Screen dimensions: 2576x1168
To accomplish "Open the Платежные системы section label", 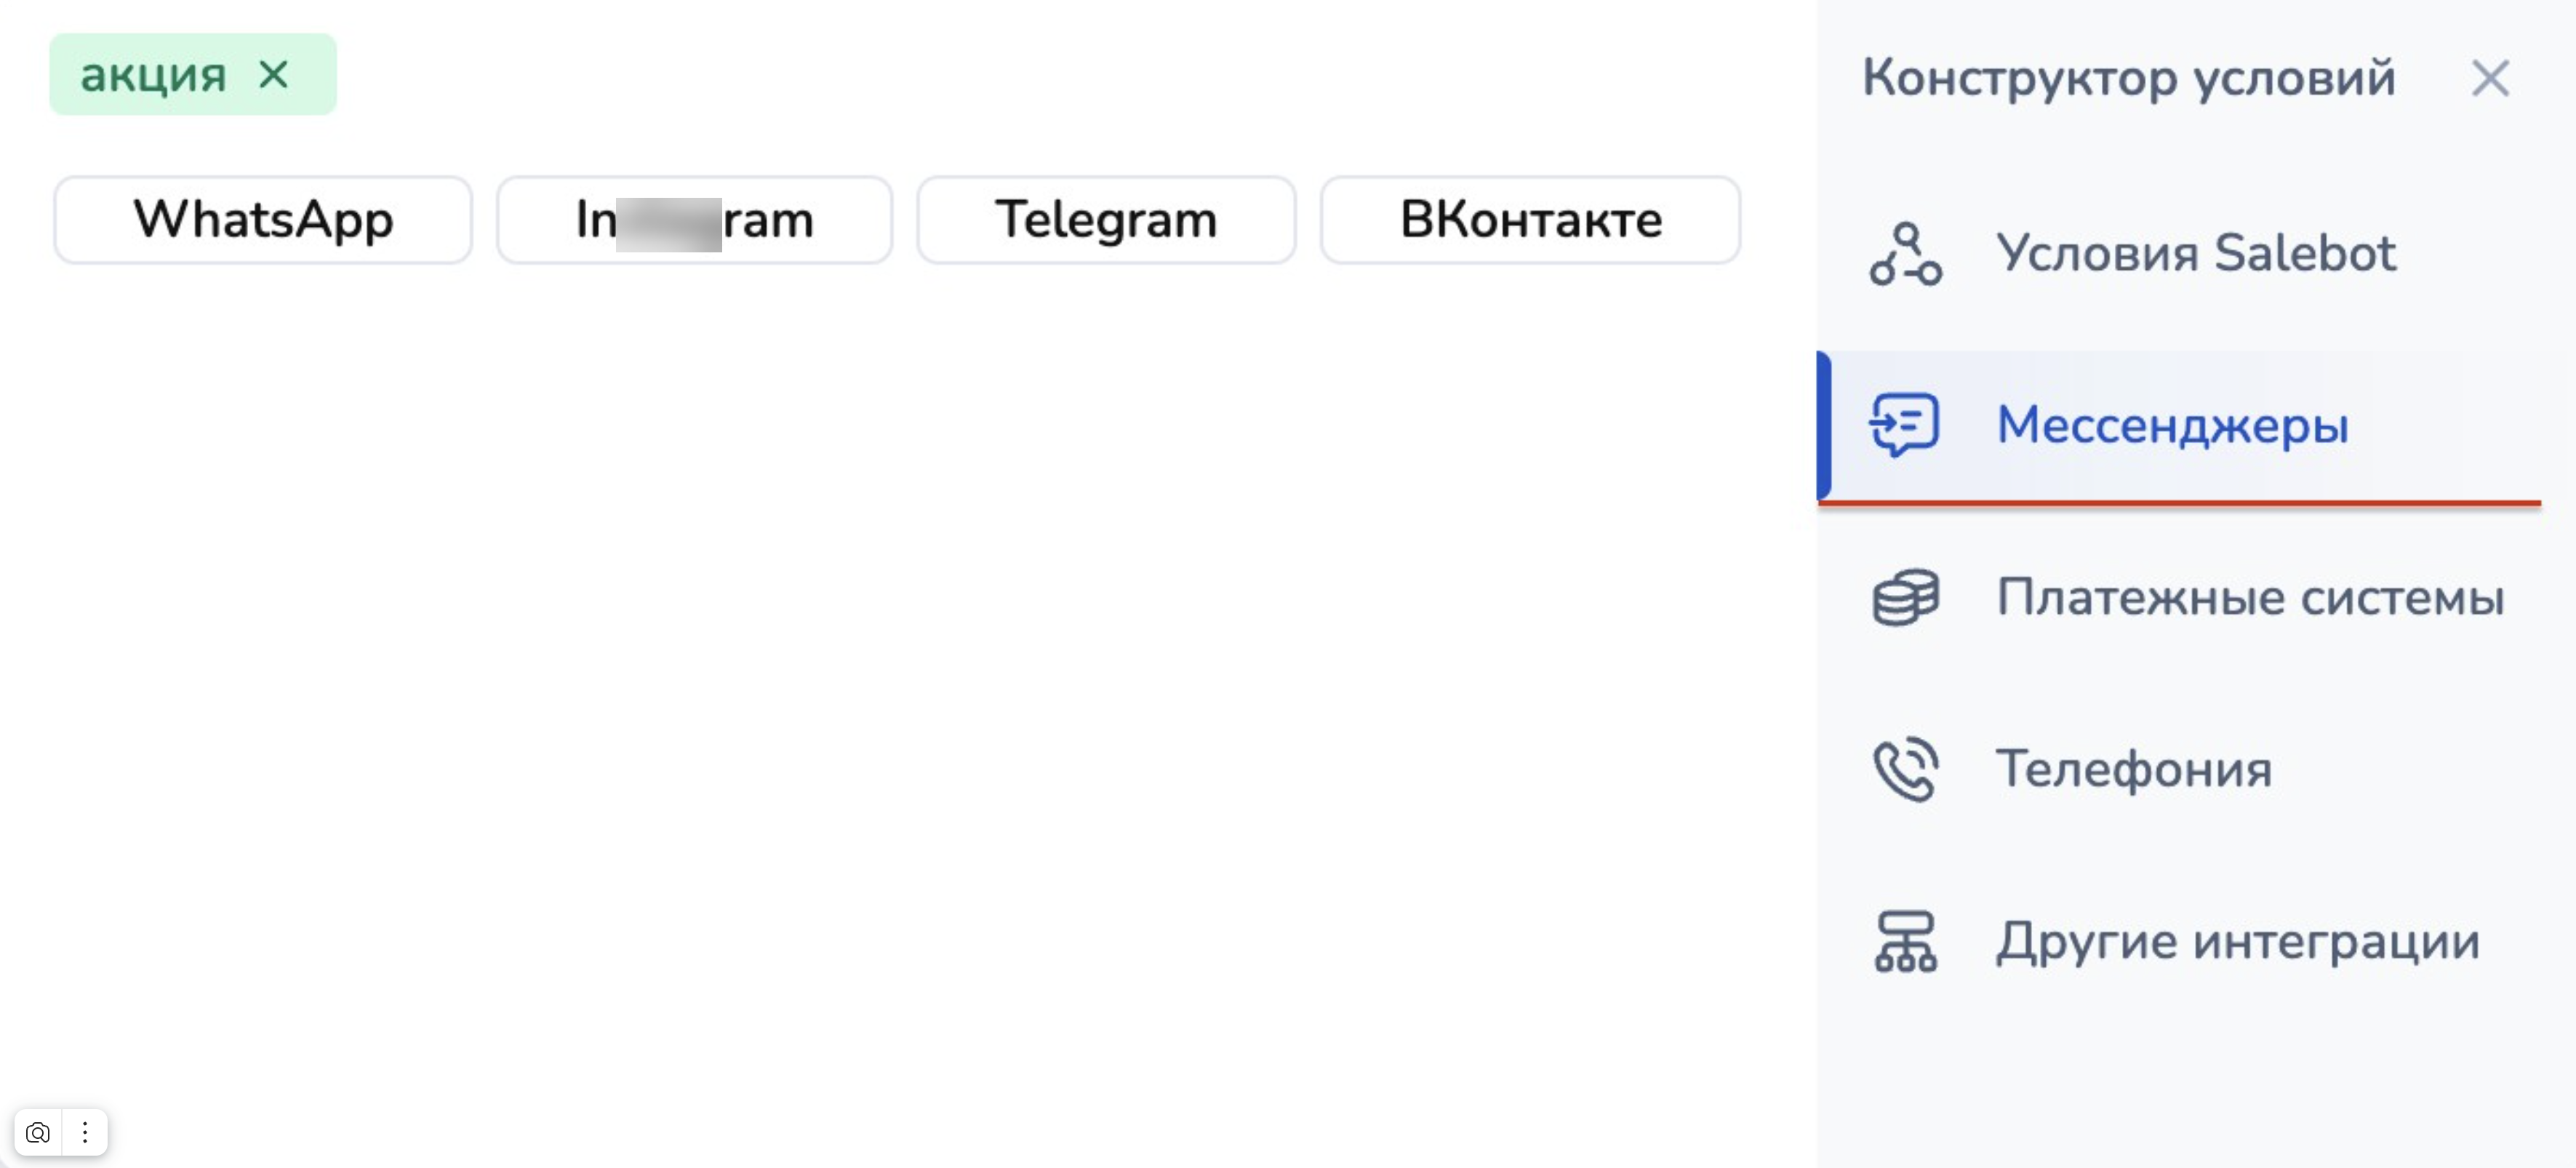I will [x=2250, y=597].
